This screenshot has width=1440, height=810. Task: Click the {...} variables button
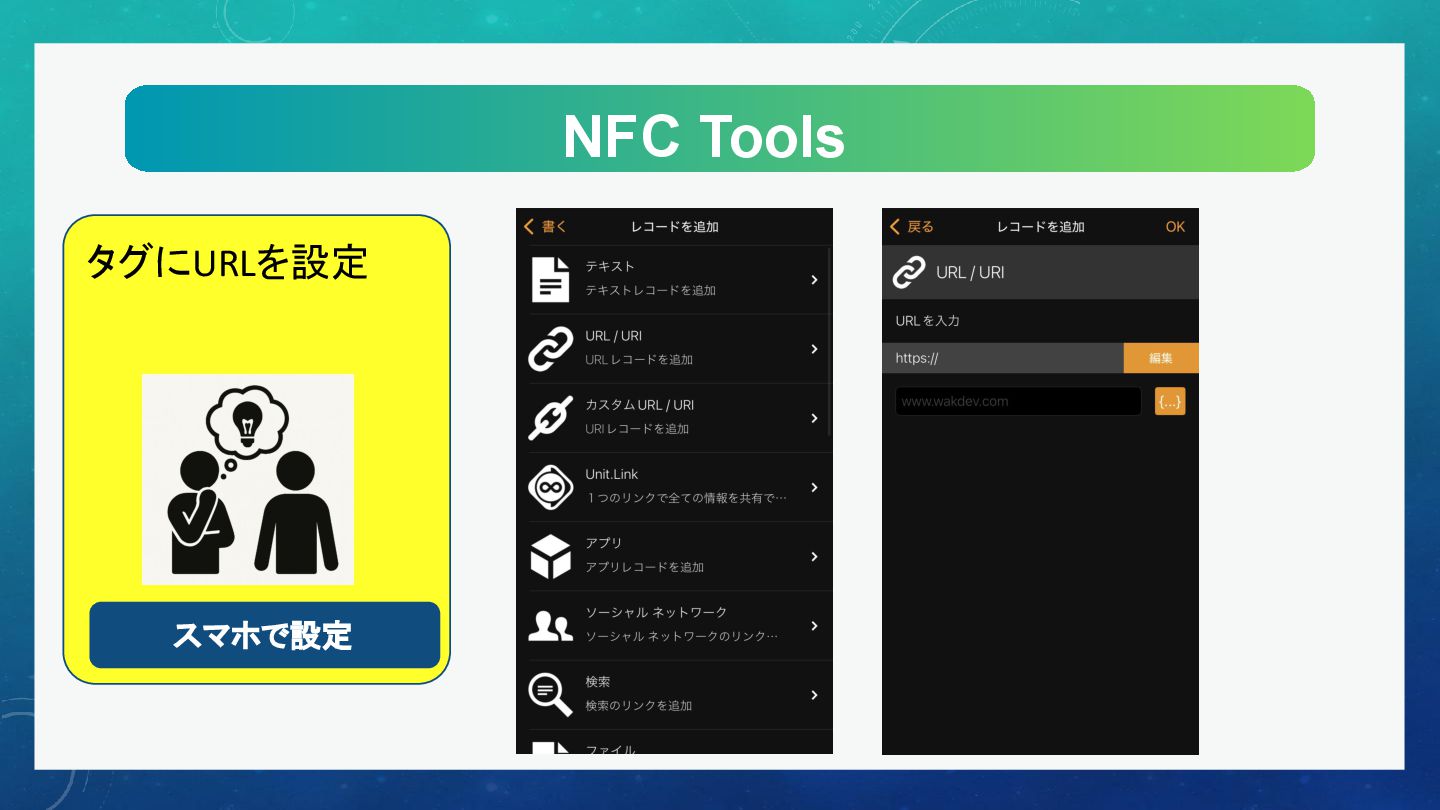point(1170,401)
